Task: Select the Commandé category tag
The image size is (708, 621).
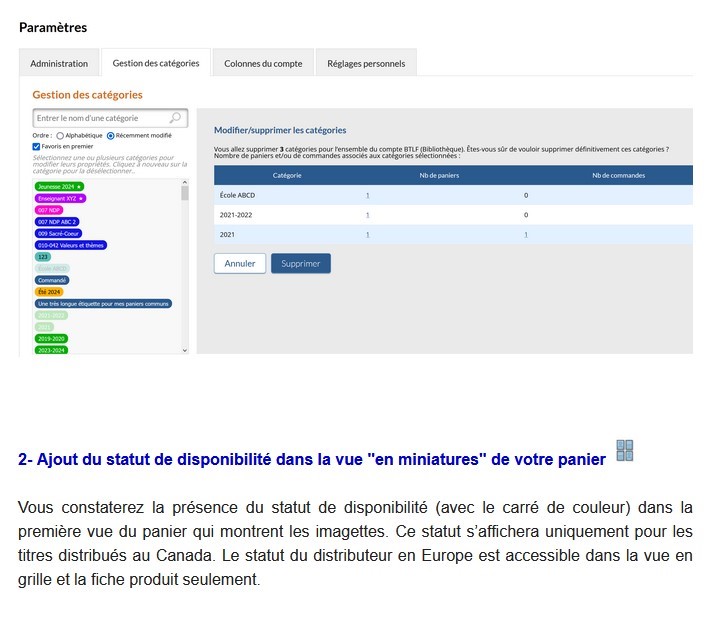Action: (x=52, y=280)
